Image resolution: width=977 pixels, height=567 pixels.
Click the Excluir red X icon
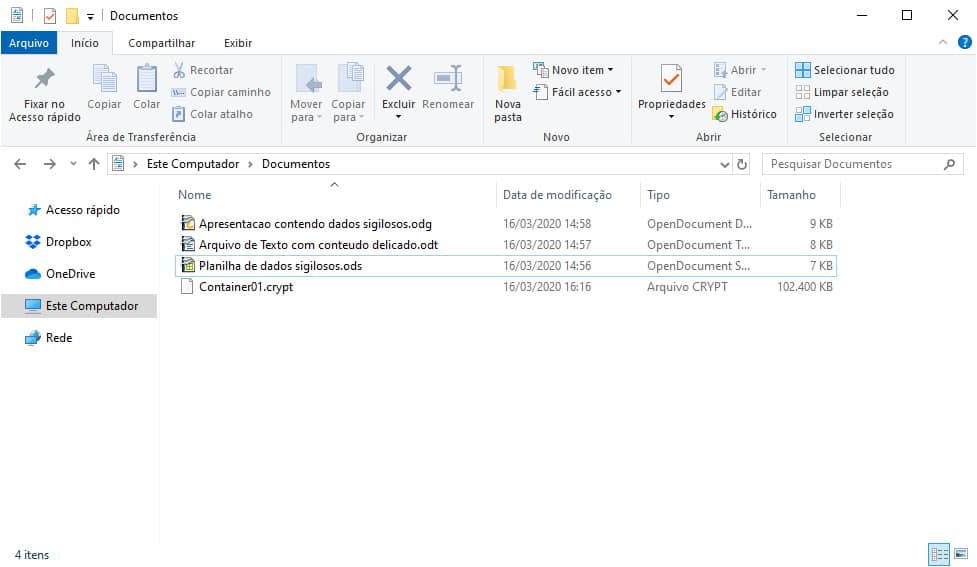(398, 79)
